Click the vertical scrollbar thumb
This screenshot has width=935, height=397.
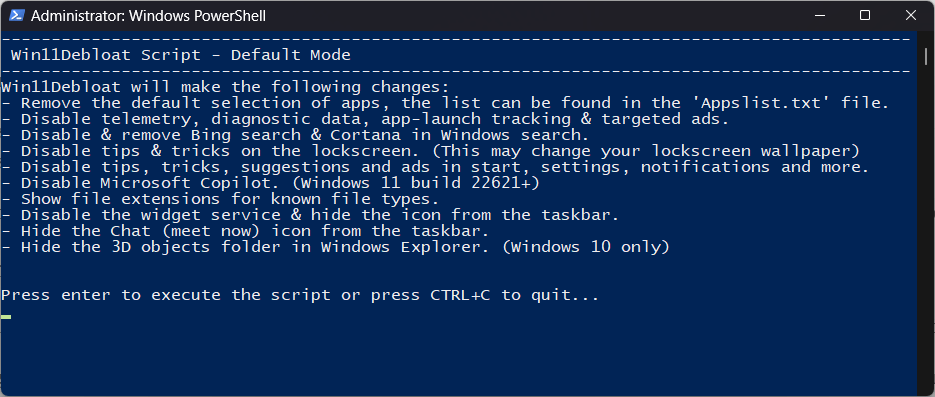click(x=926, y=57)
